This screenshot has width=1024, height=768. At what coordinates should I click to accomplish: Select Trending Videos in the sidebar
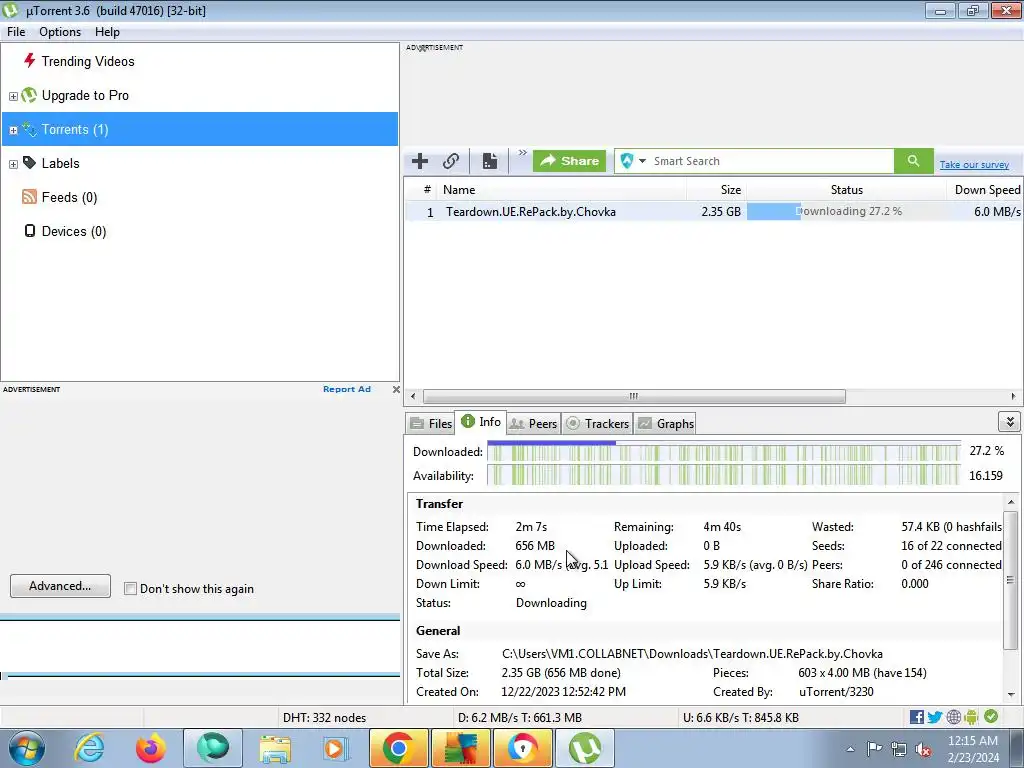pos(88,61)
